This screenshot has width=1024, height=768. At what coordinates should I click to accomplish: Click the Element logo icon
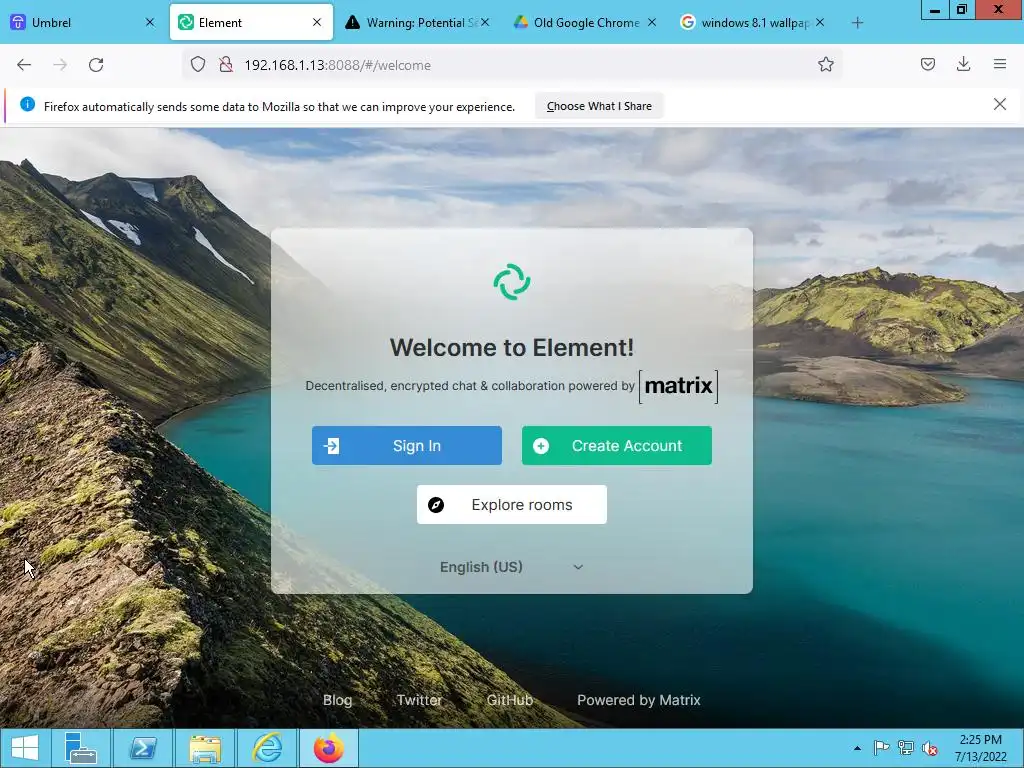(x=512, y=282)
